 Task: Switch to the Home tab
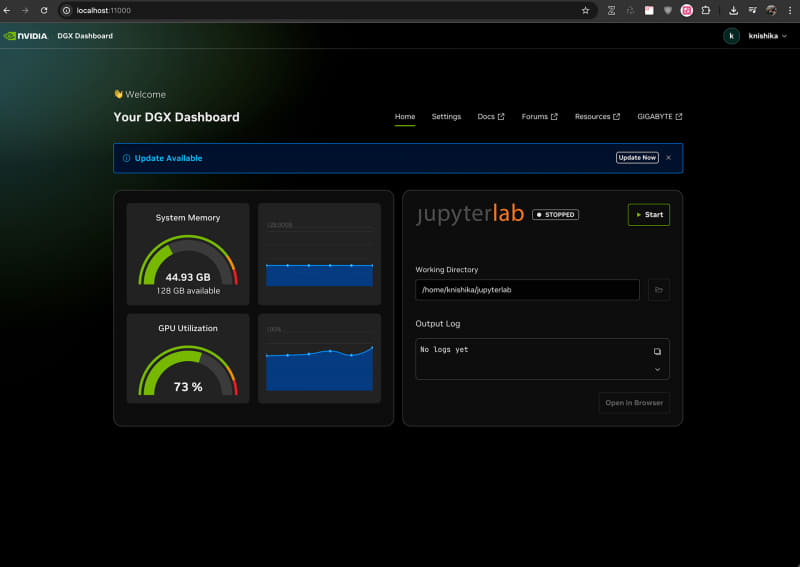(405, 116)
